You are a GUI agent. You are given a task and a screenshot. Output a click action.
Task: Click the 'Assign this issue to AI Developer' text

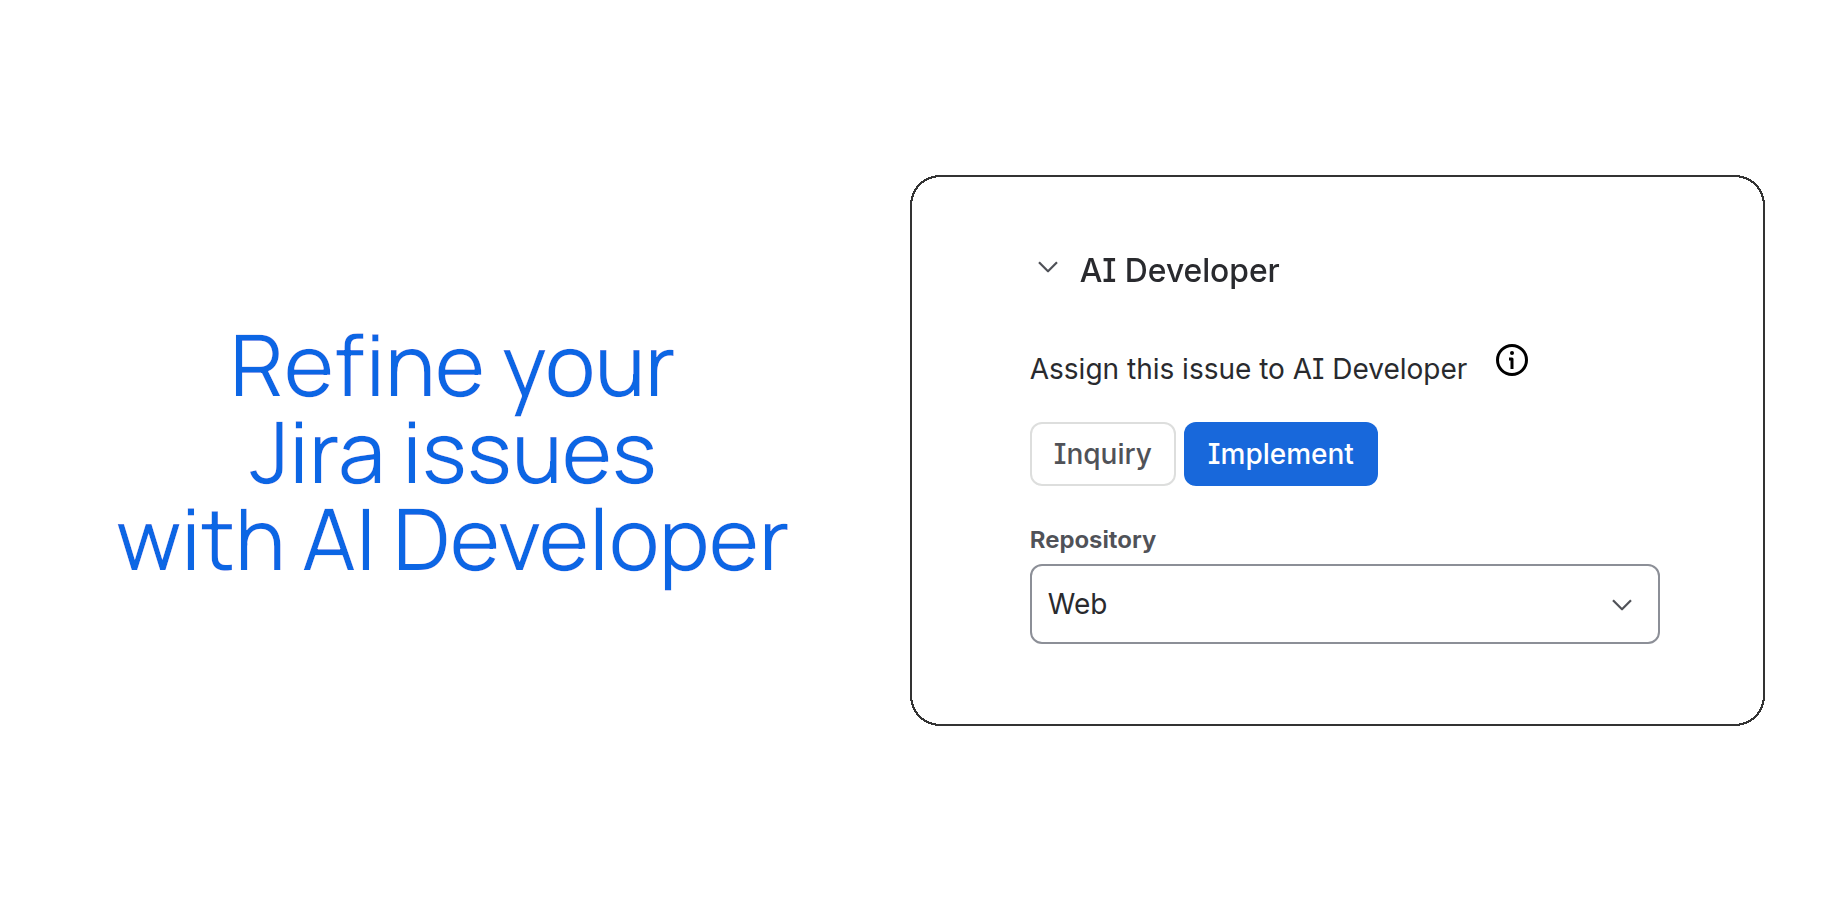tap(1248, 369)
